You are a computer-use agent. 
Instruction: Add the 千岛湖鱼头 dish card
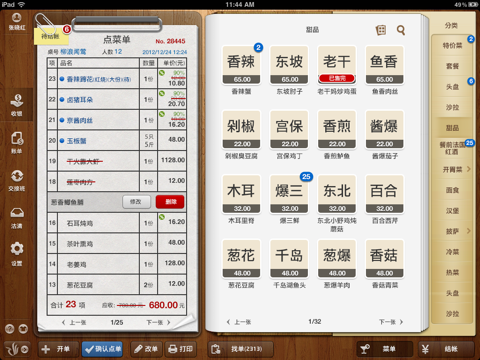[289, 259]
